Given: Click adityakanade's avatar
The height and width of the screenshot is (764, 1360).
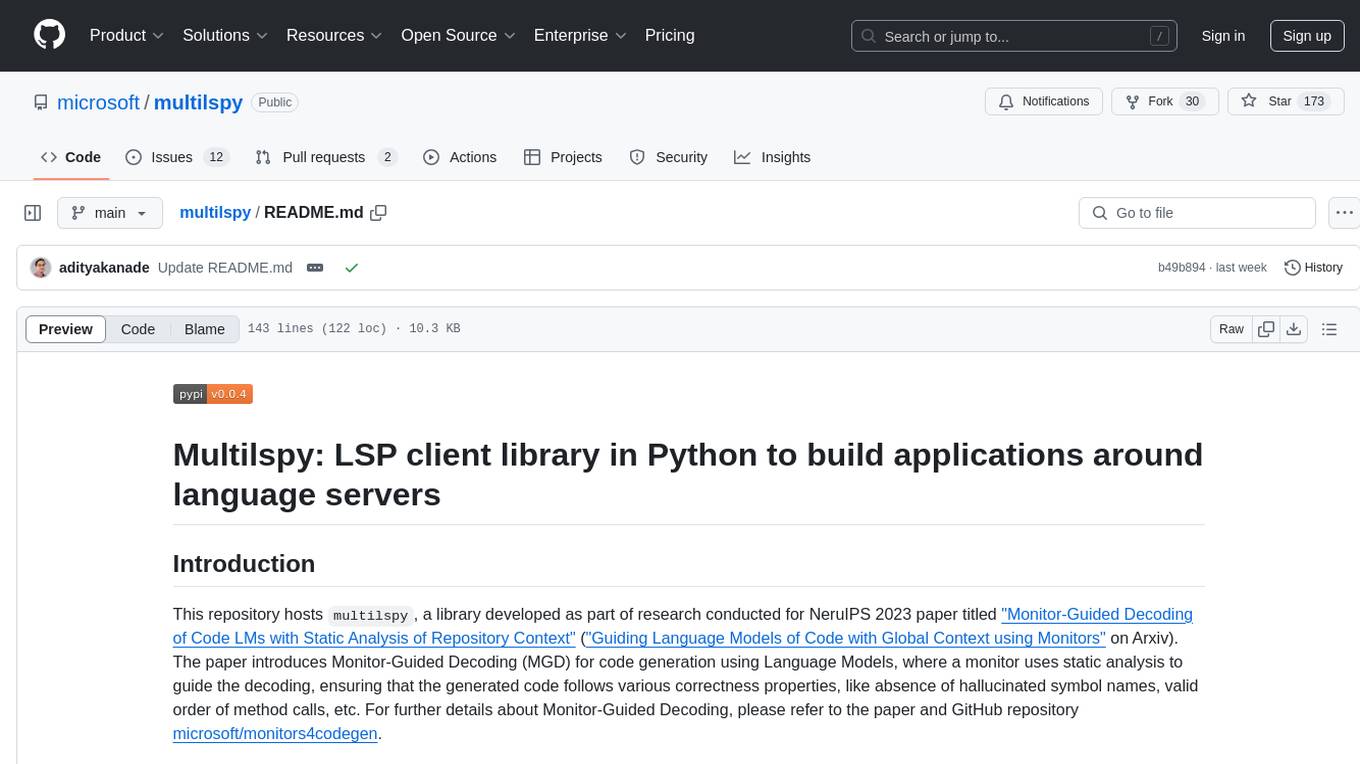Looking at the screenshot, I should point(41,268).
